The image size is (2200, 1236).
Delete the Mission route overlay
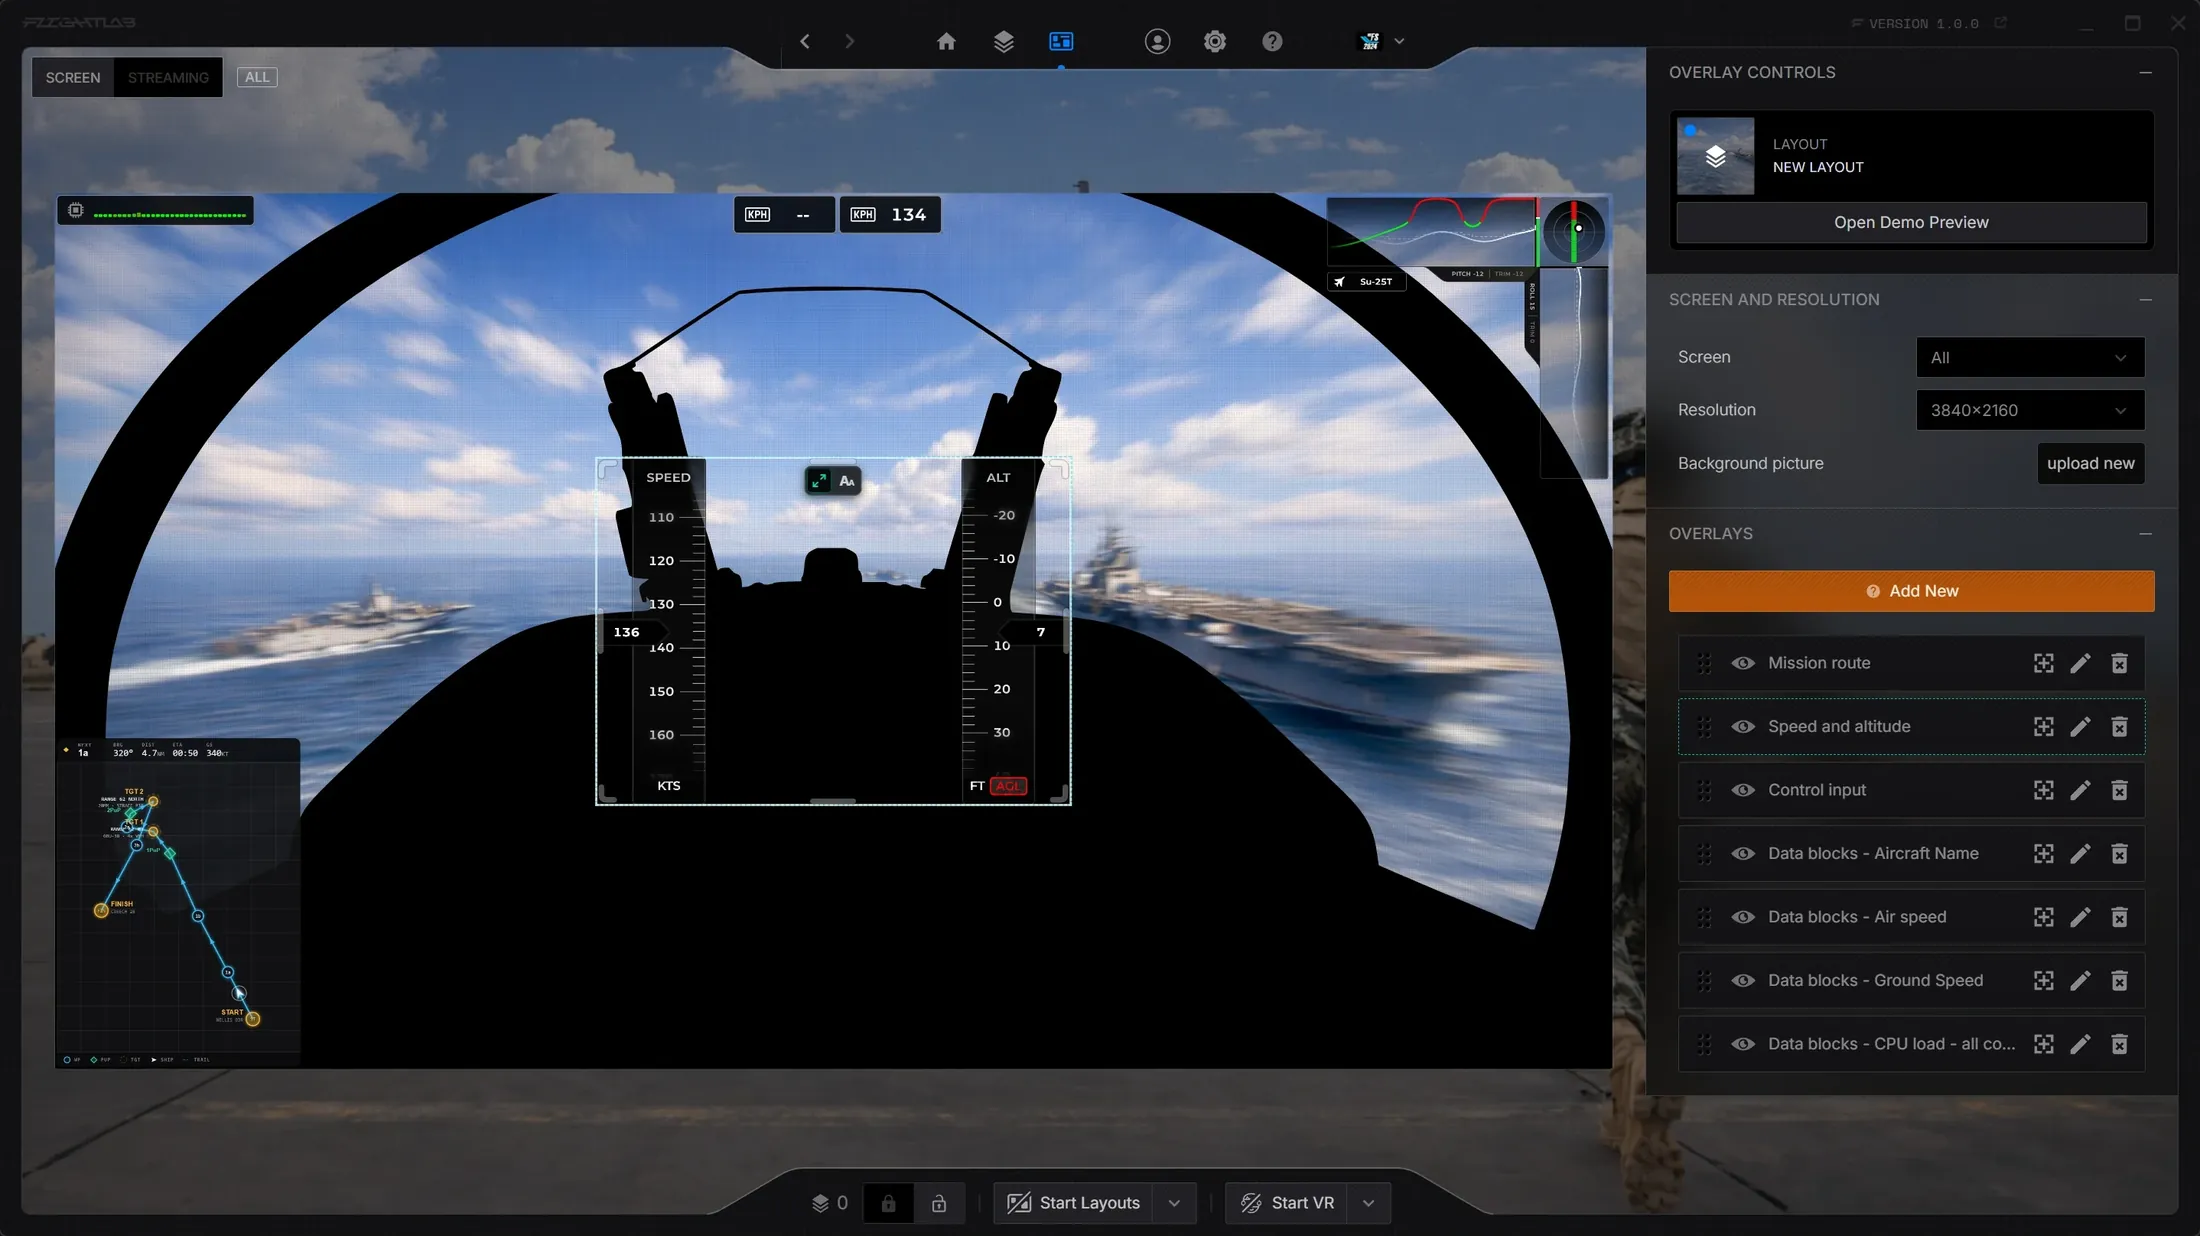[2119, 663]
